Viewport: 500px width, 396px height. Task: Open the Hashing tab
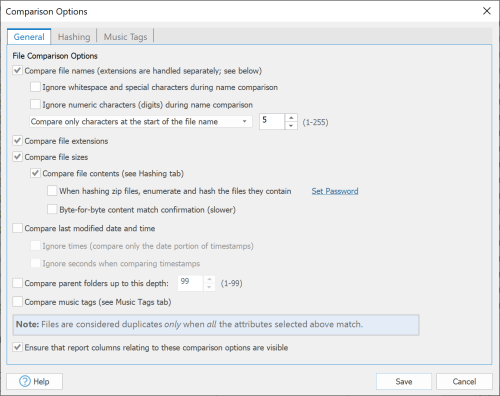[x=74, y=37]
